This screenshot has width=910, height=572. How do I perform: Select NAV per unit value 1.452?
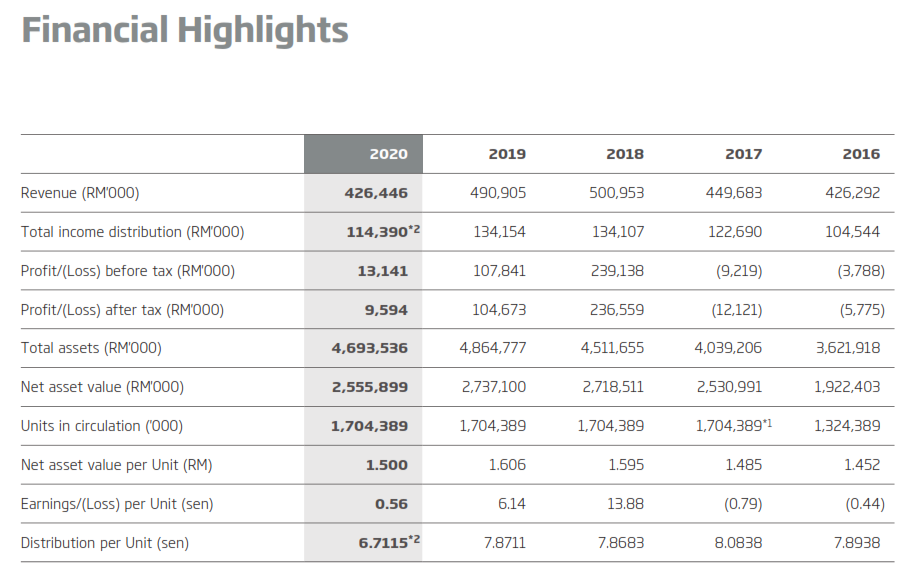tap(862, 465)
